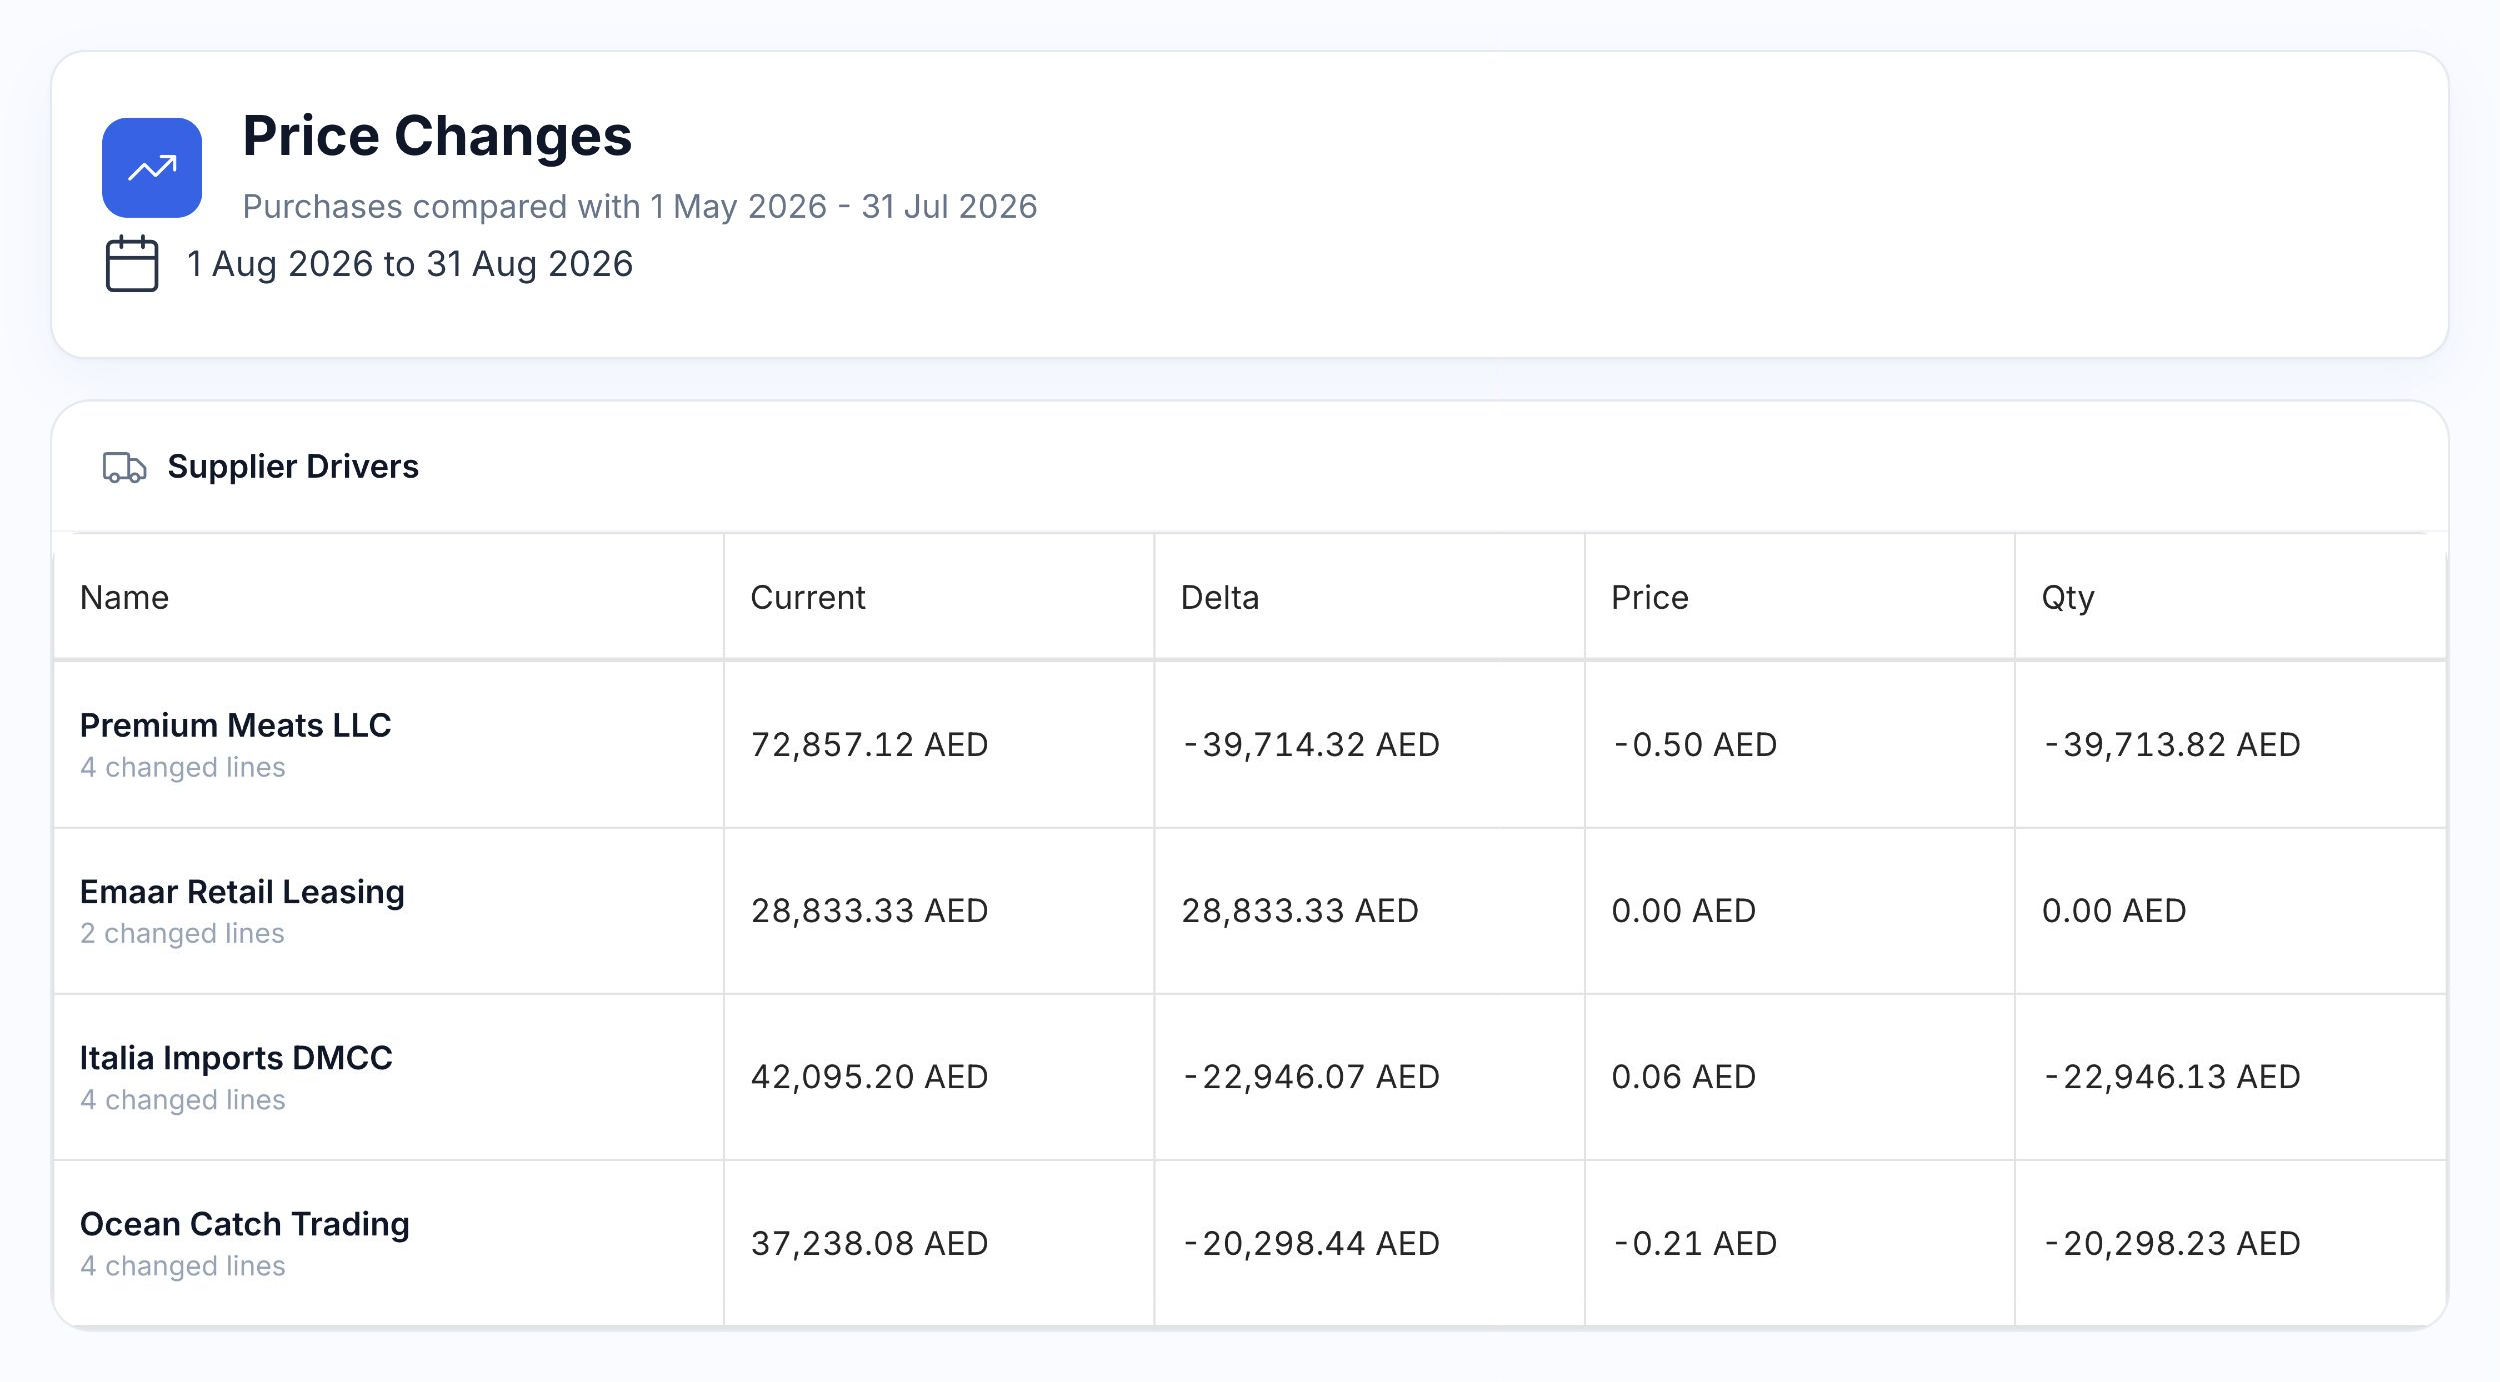The width and height of the screenshot is (2500, 1382).
Task: Select Emaar delta value 28,833.33 AED
Action: [1300, 911]
